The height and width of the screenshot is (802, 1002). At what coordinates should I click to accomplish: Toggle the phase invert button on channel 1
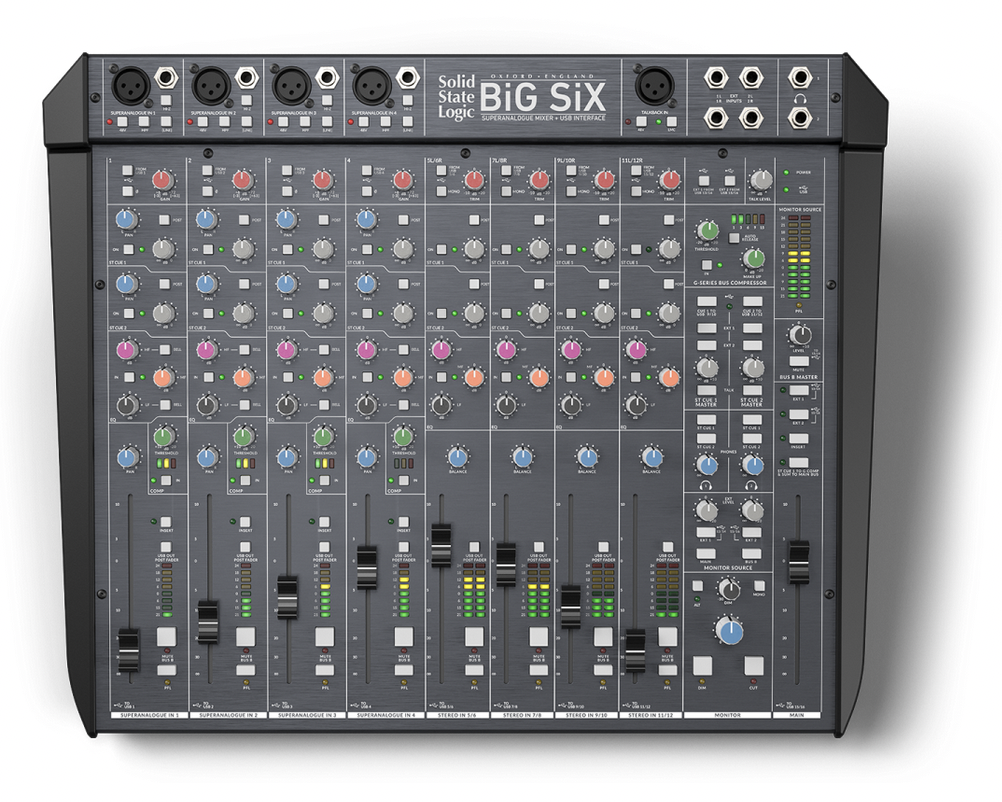tap(128, 191)
